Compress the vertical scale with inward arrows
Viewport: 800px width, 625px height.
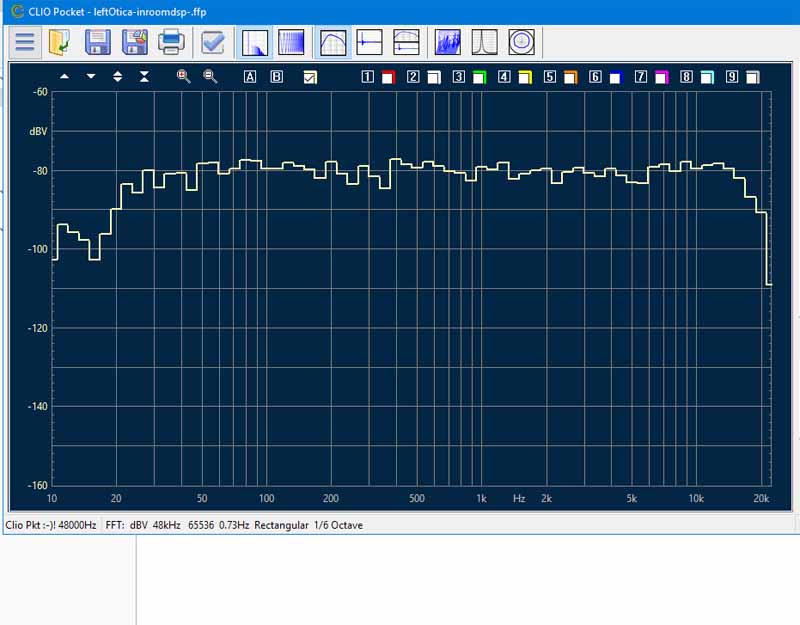144,77
